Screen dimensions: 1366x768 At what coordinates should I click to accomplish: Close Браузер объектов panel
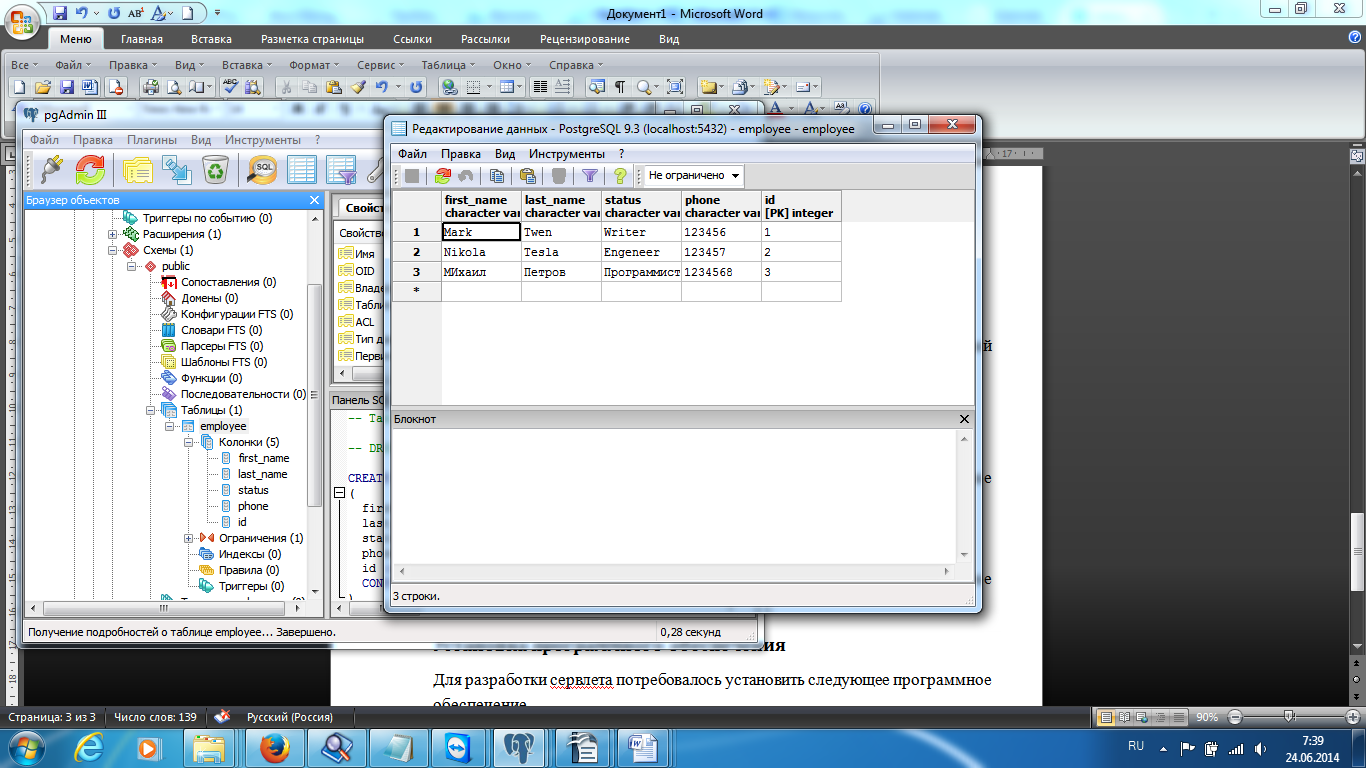[x=314, y=200]
